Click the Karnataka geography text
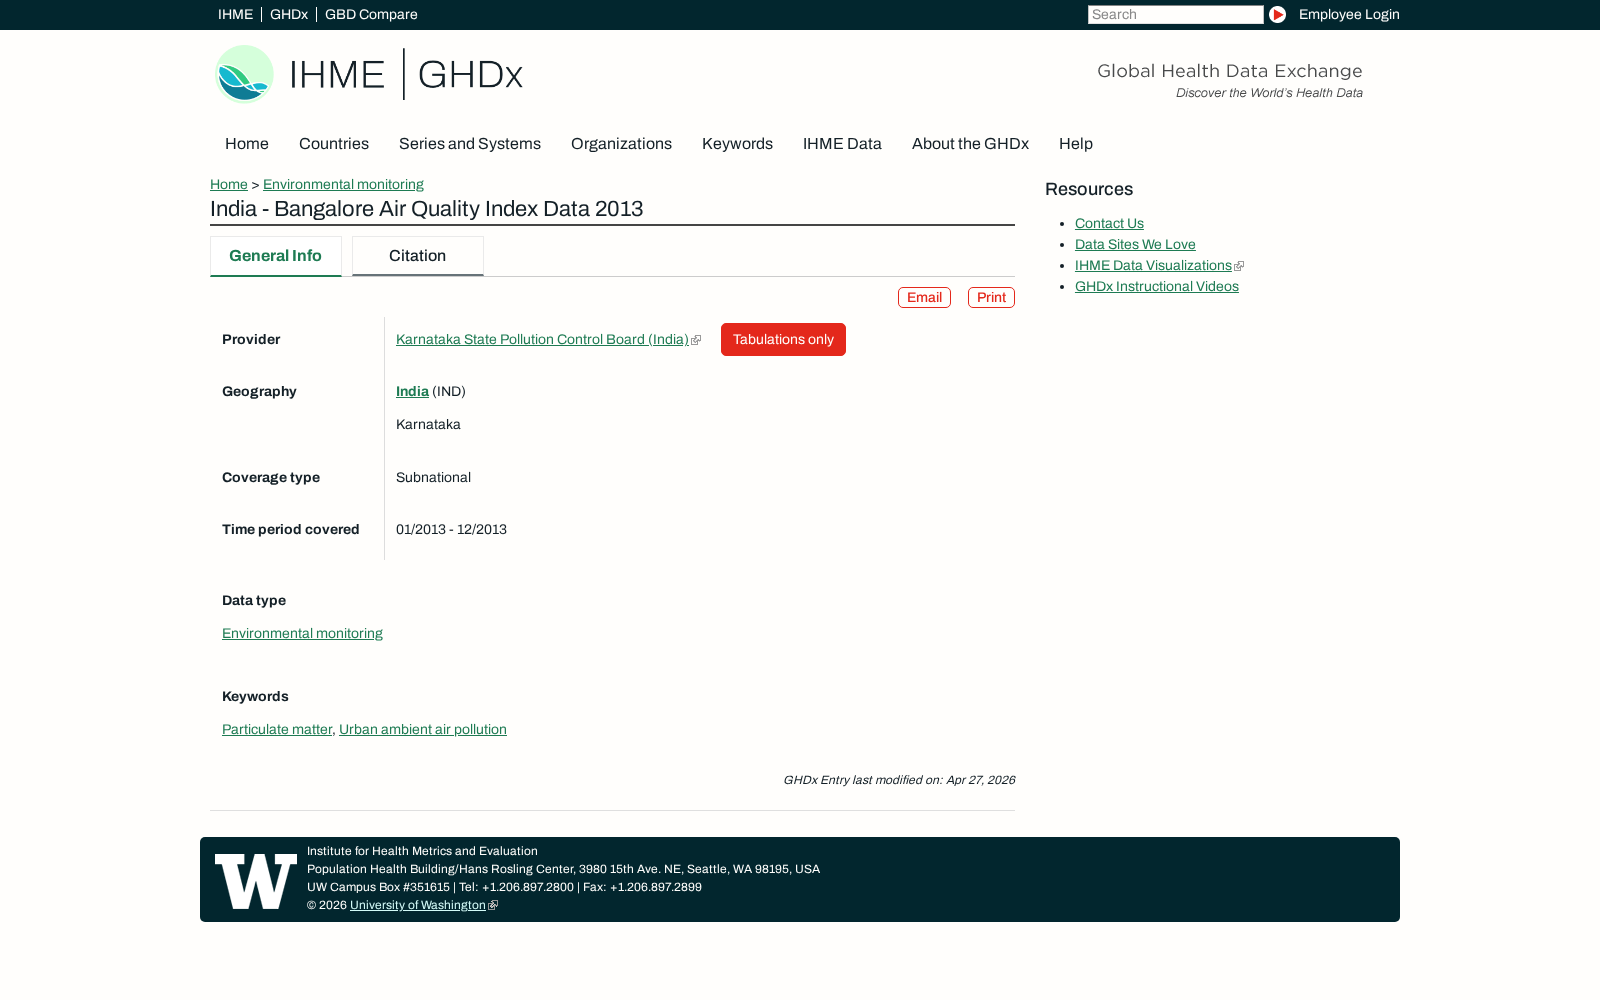This screenshot has width=1600, height=1000. point(428,424)
